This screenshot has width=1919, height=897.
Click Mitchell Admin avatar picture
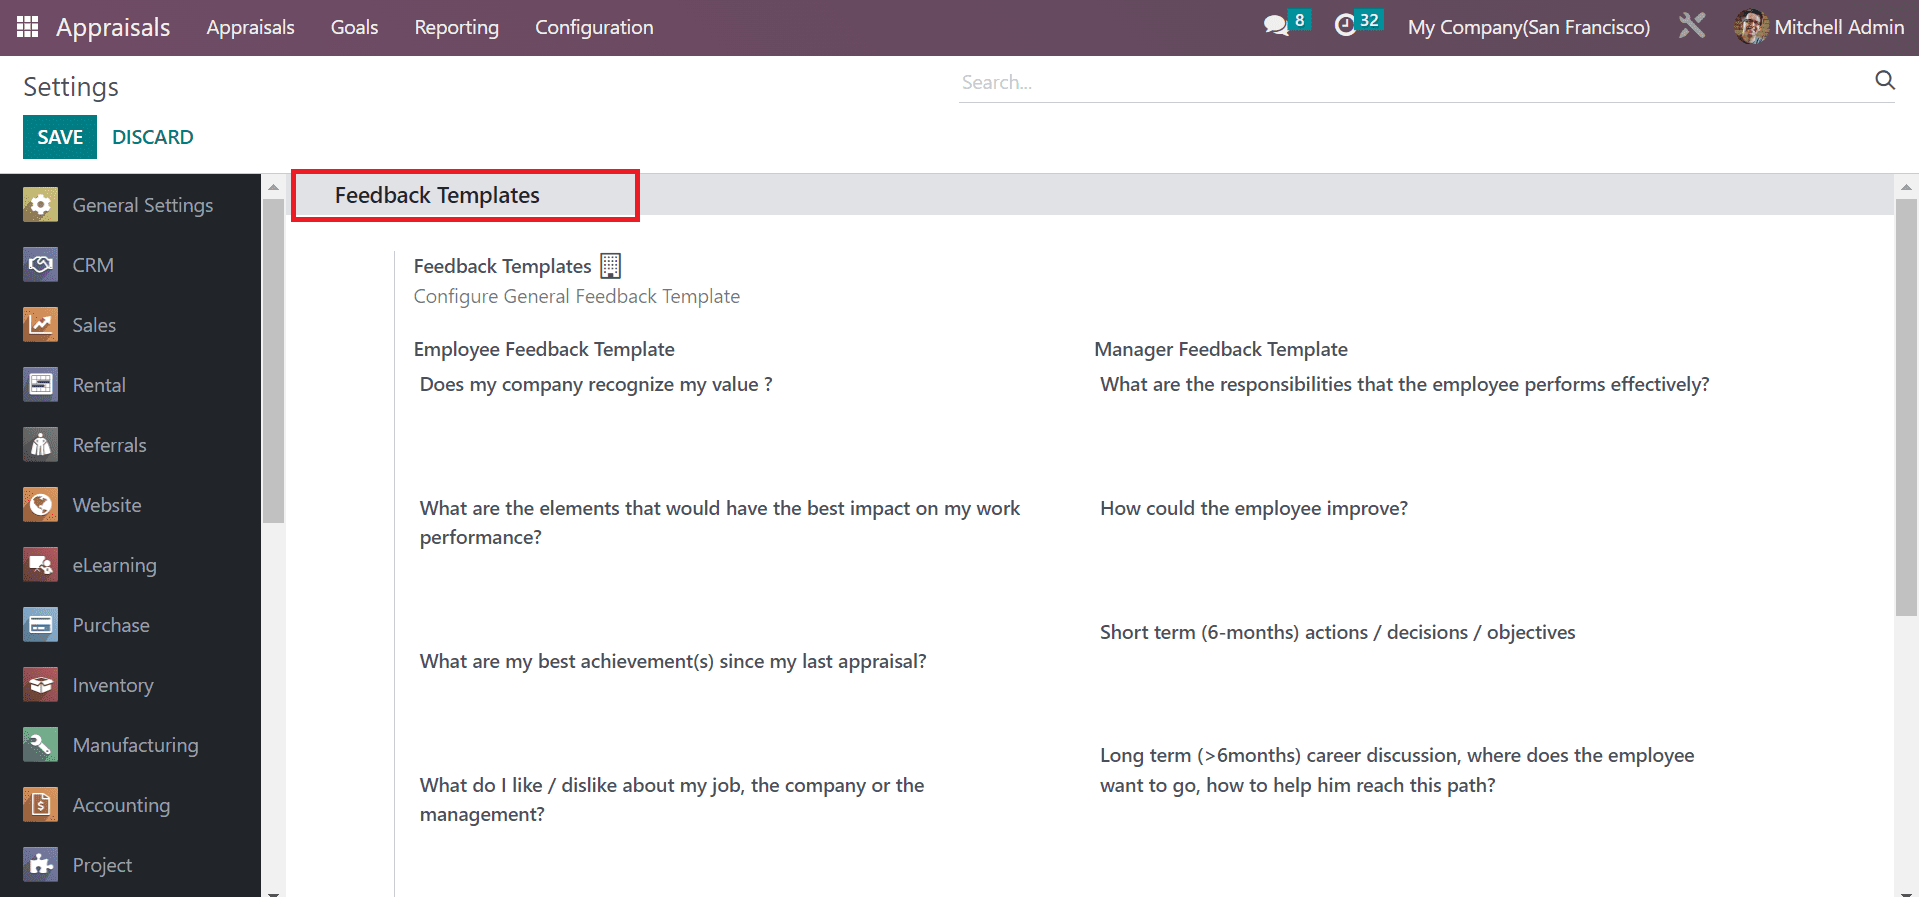(x=1751, y=27)
